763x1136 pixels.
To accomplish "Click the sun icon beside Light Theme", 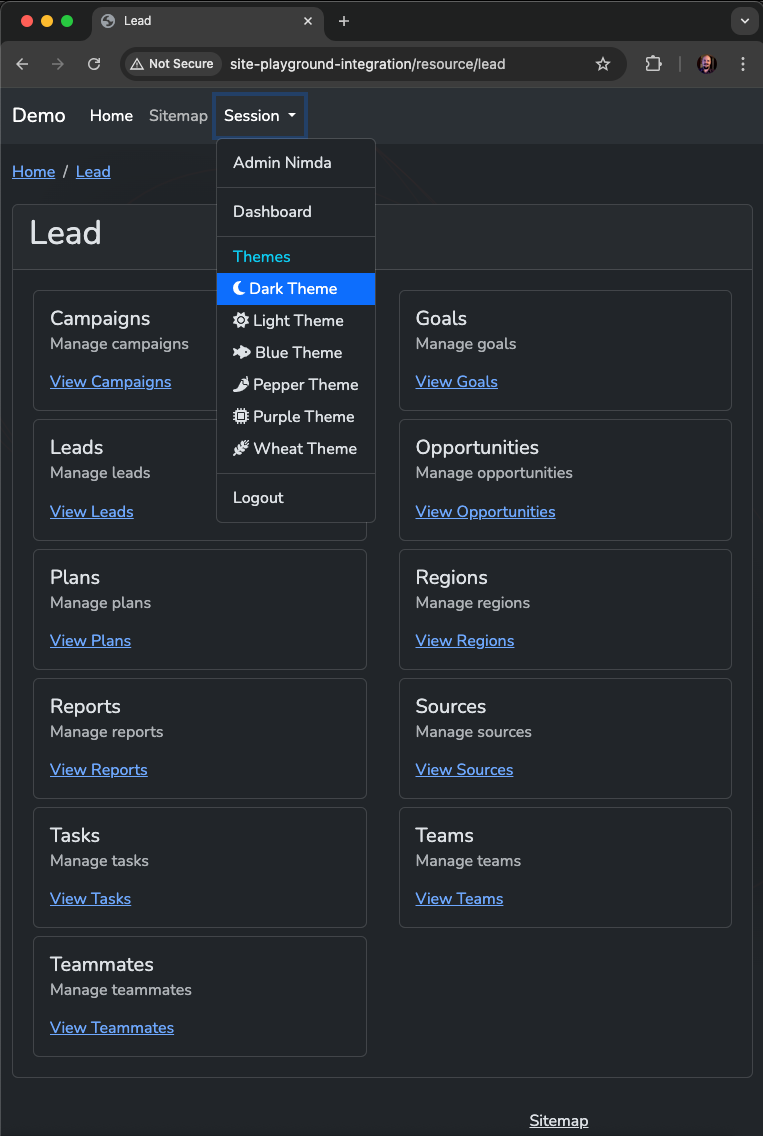I will (x=241, y=321).
